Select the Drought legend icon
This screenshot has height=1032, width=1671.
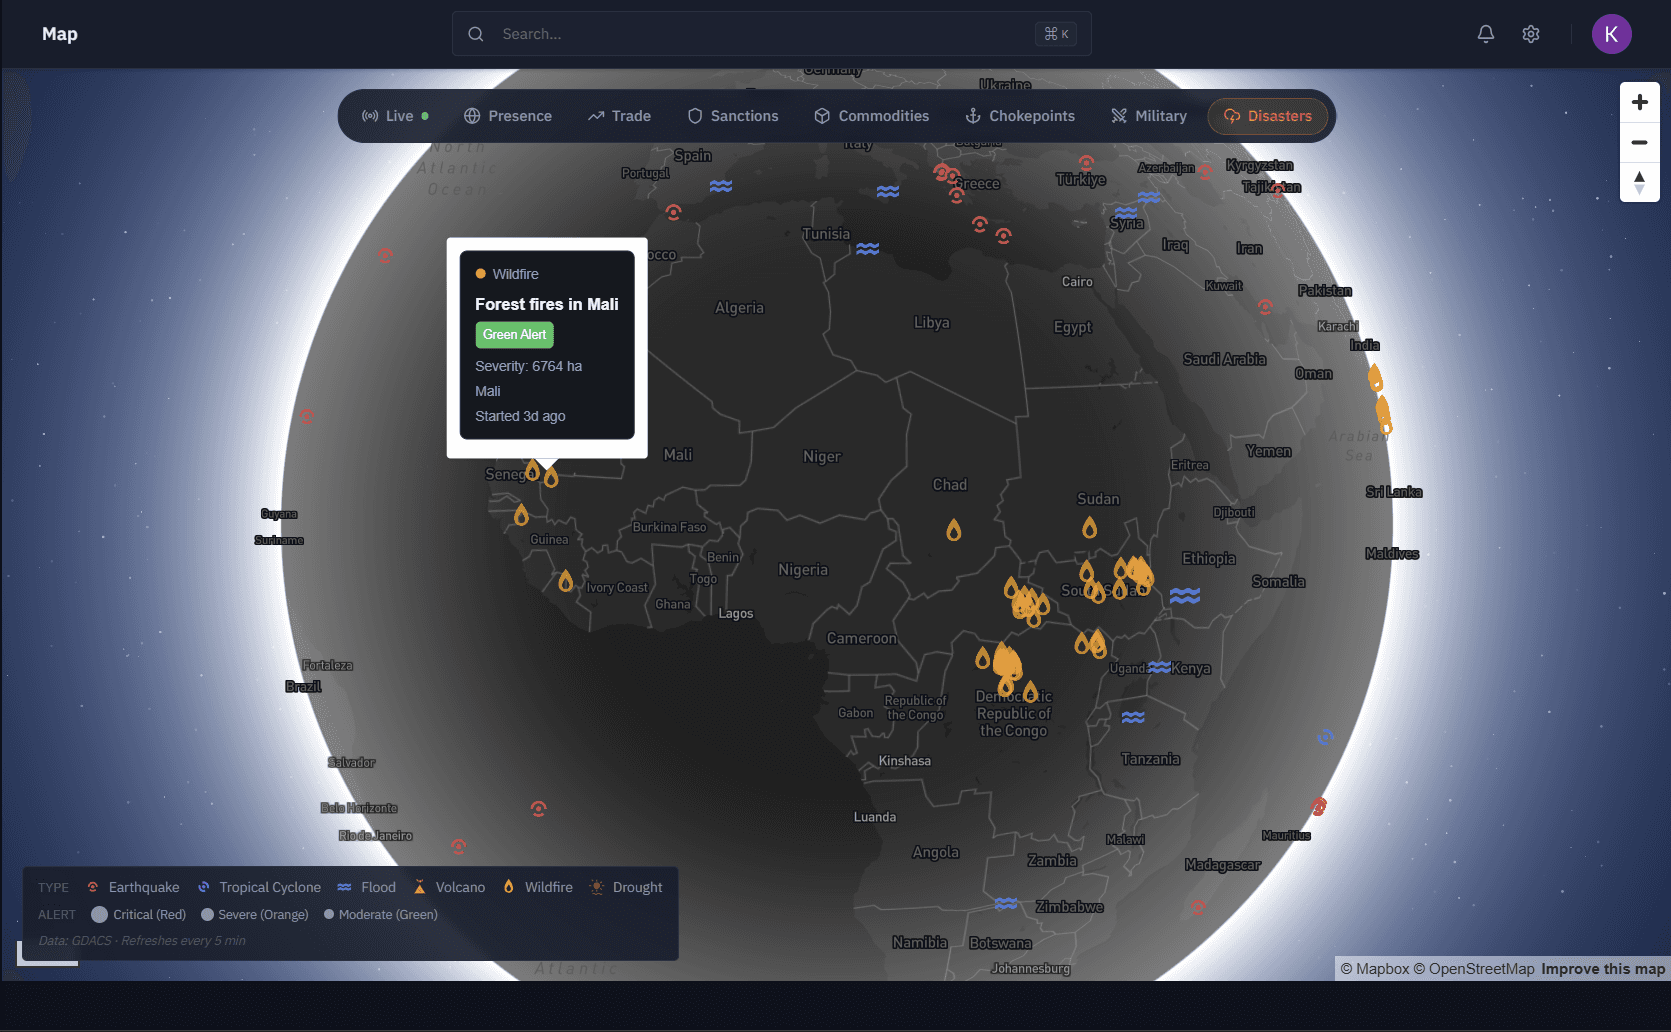point(596,886)
